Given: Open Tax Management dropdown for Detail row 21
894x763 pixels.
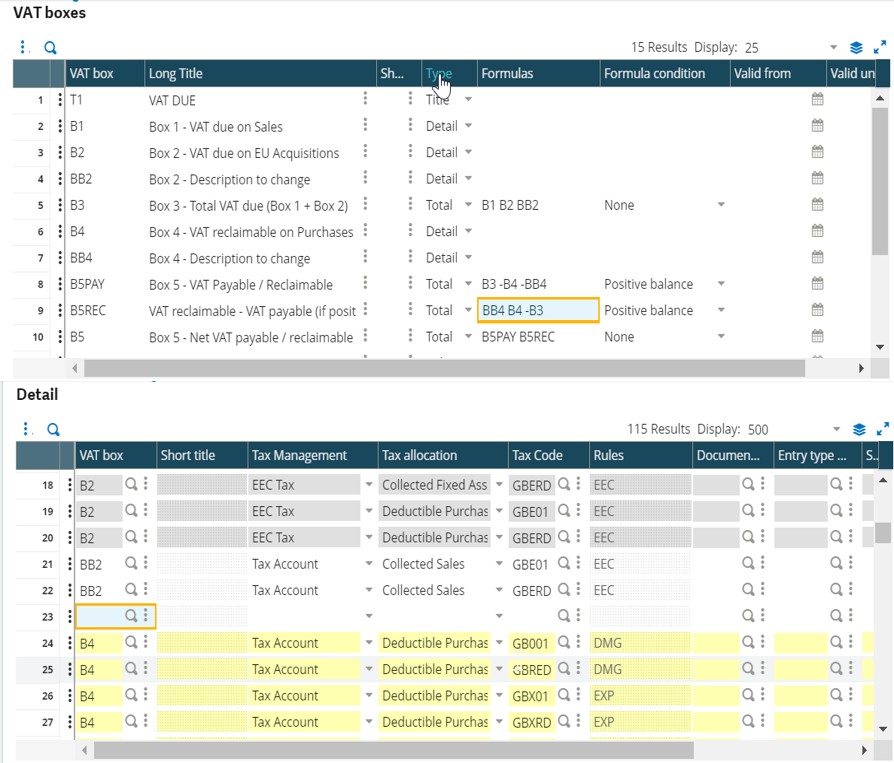Looking at the screenshot, I should [369, 563].
